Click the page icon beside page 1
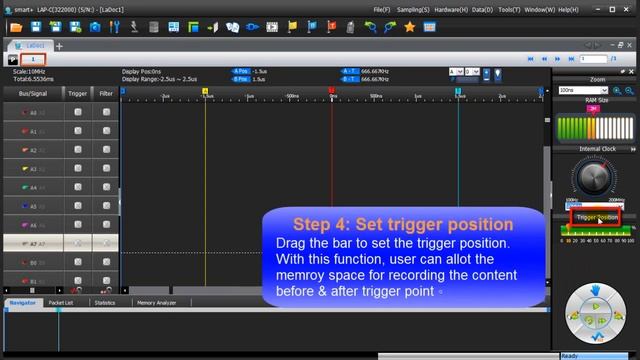The width and height of the screenshot is (640, 360). coord(12,60)
